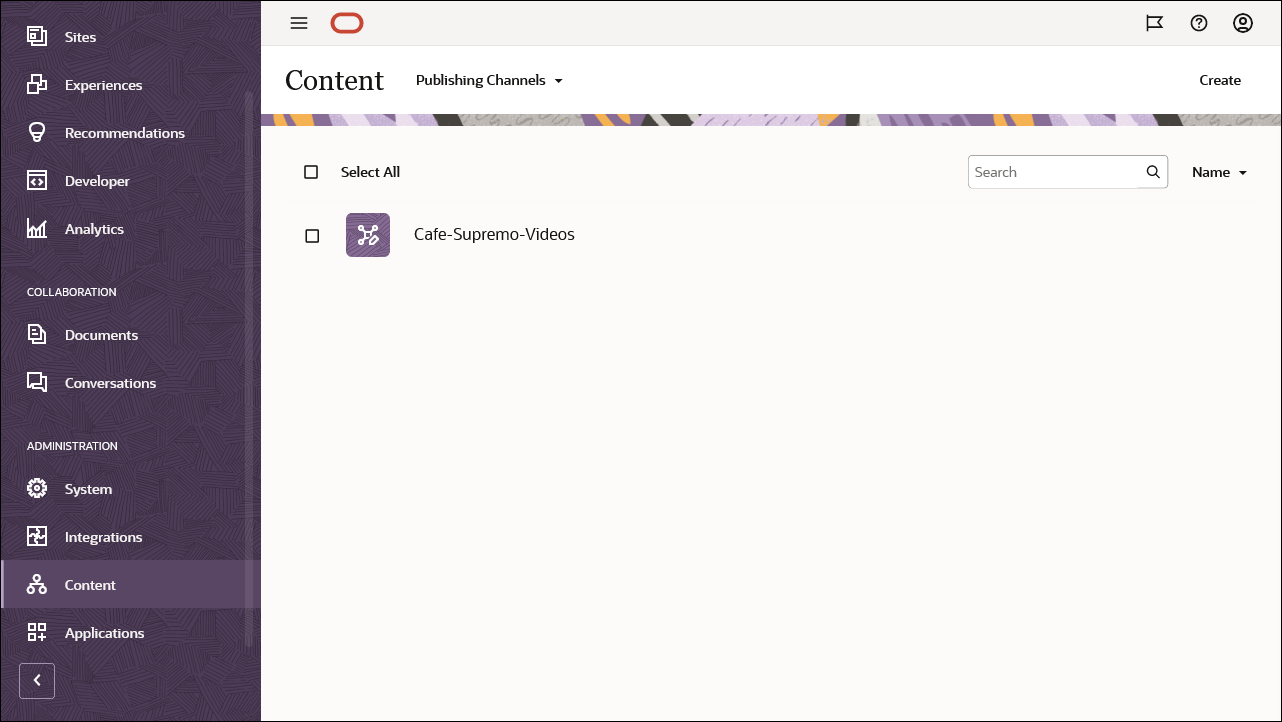
Task: Select Content under Administration
Action: point(90,584)
